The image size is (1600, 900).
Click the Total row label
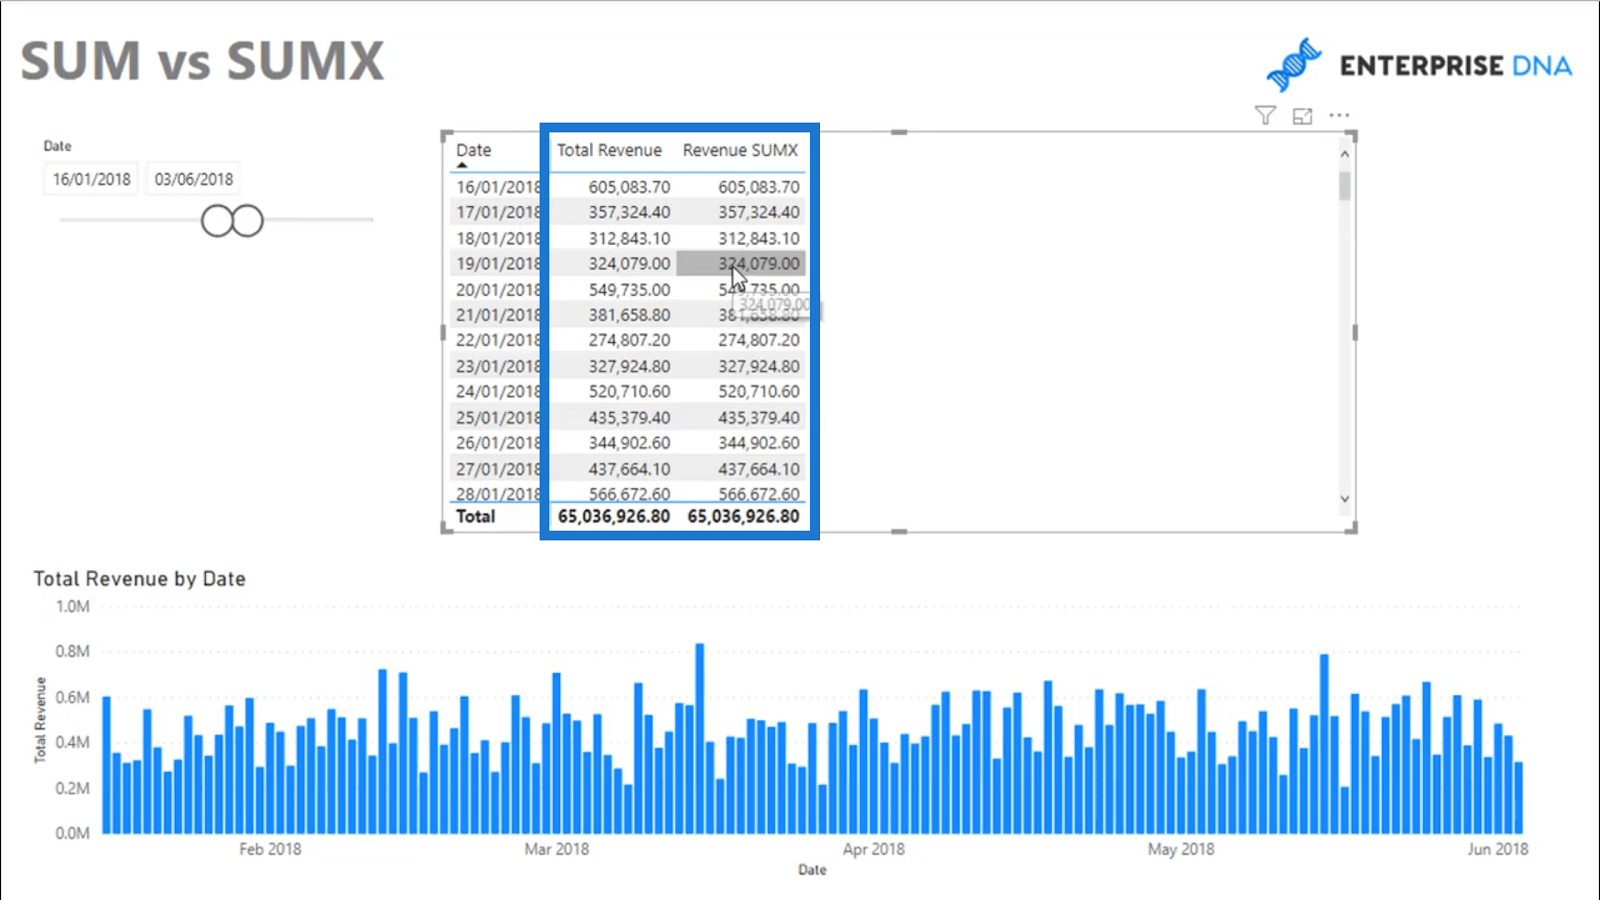point(476,516)
